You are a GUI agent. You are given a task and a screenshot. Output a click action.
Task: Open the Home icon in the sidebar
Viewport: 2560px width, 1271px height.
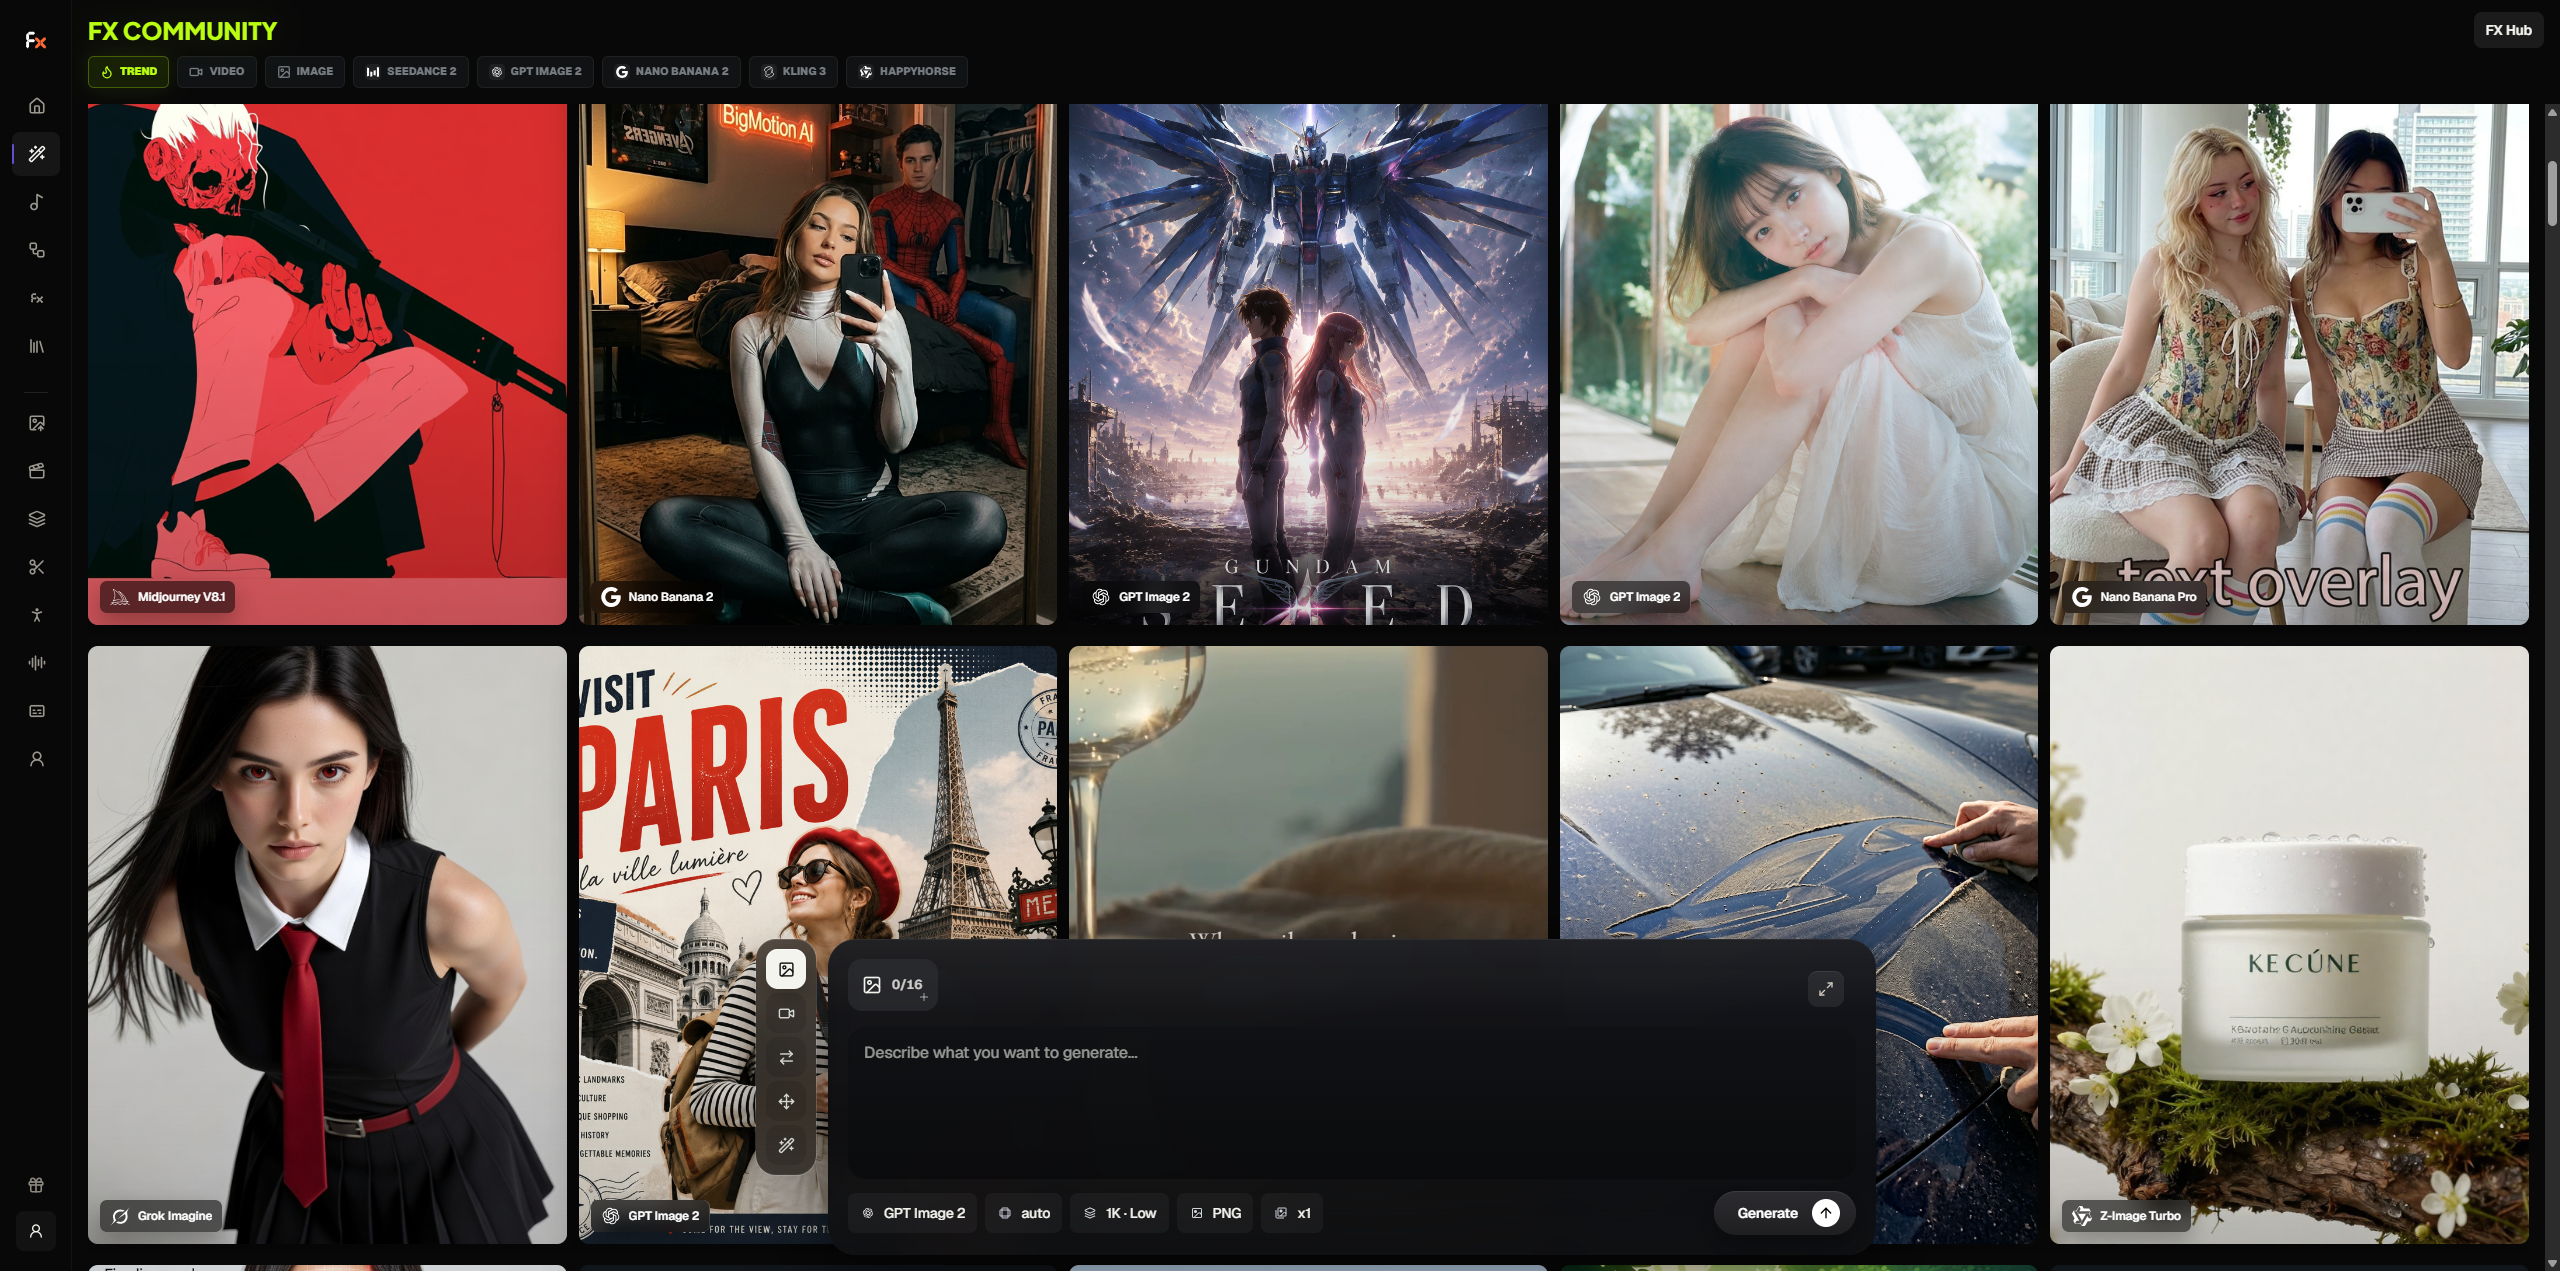click(37, 106)
